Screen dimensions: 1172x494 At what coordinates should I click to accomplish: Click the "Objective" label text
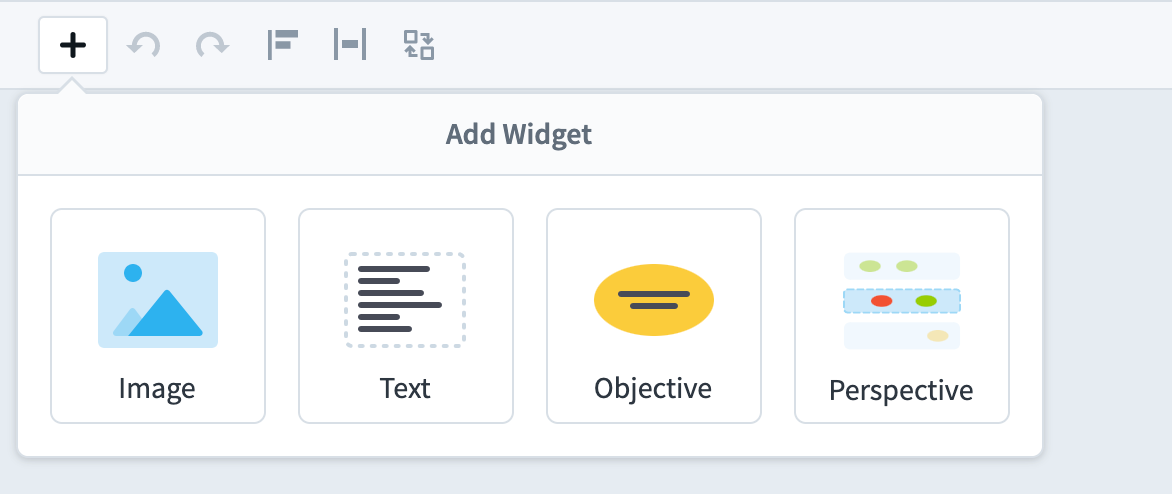[x=653, y=389]
